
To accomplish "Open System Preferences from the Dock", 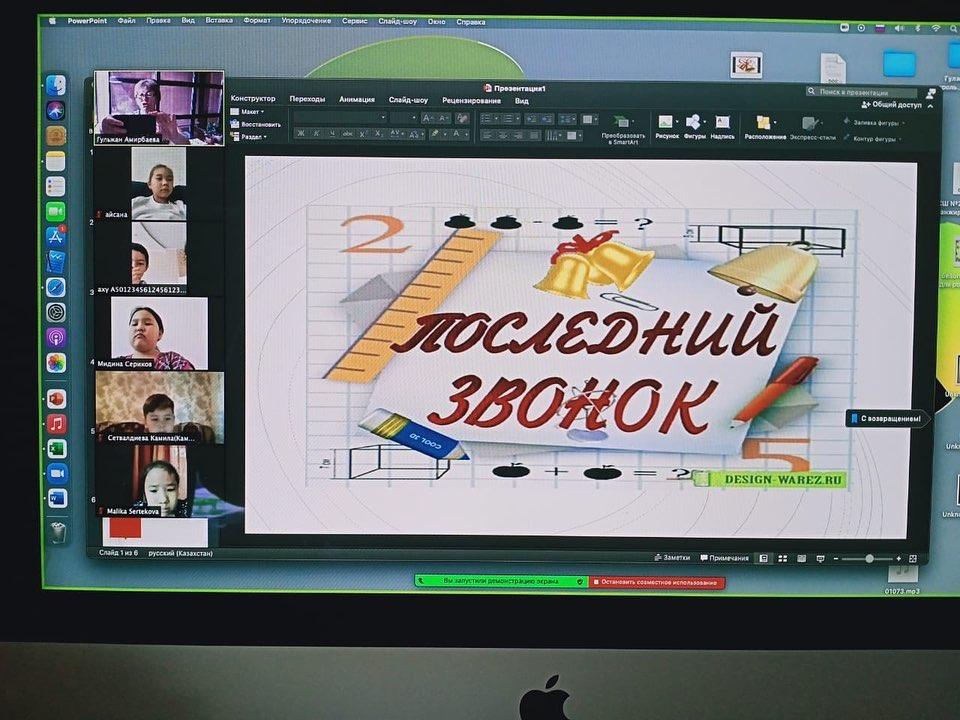I will [x=56, y=312].
